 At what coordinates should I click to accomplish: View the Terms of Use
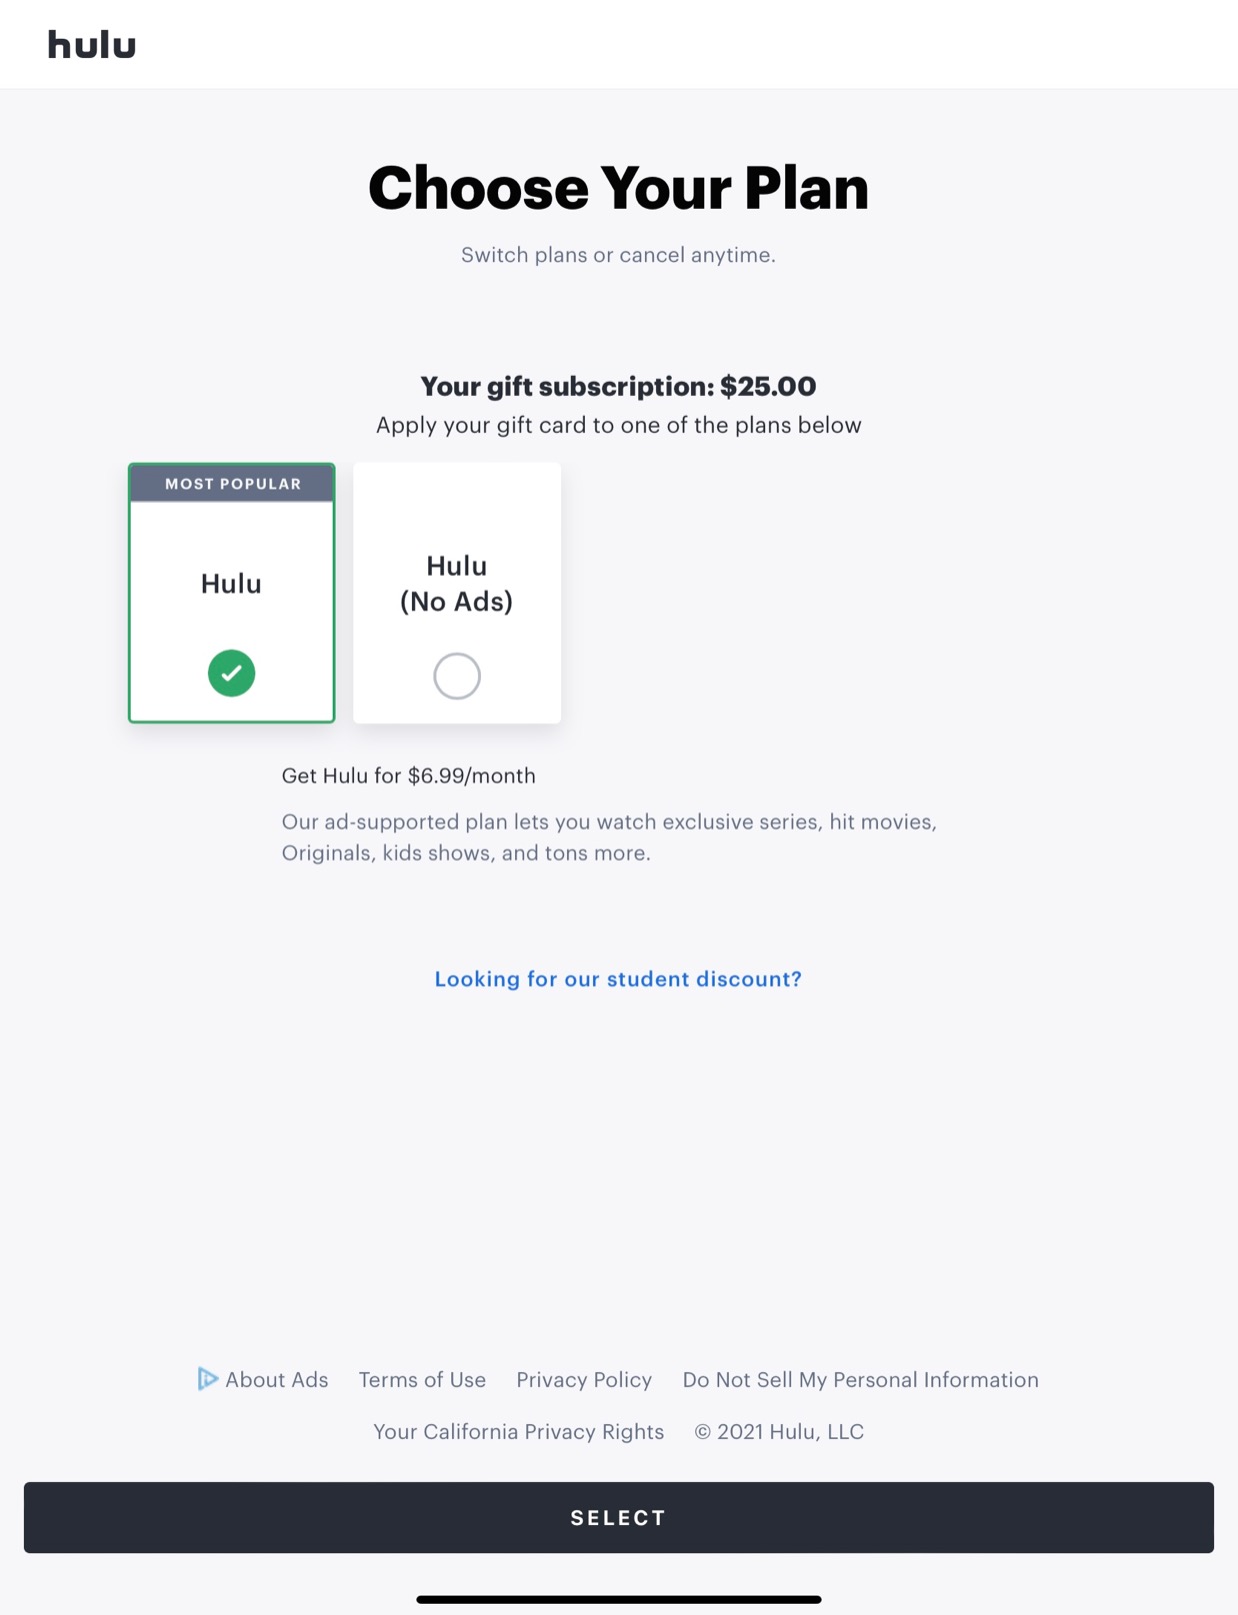click(421, 1379)
